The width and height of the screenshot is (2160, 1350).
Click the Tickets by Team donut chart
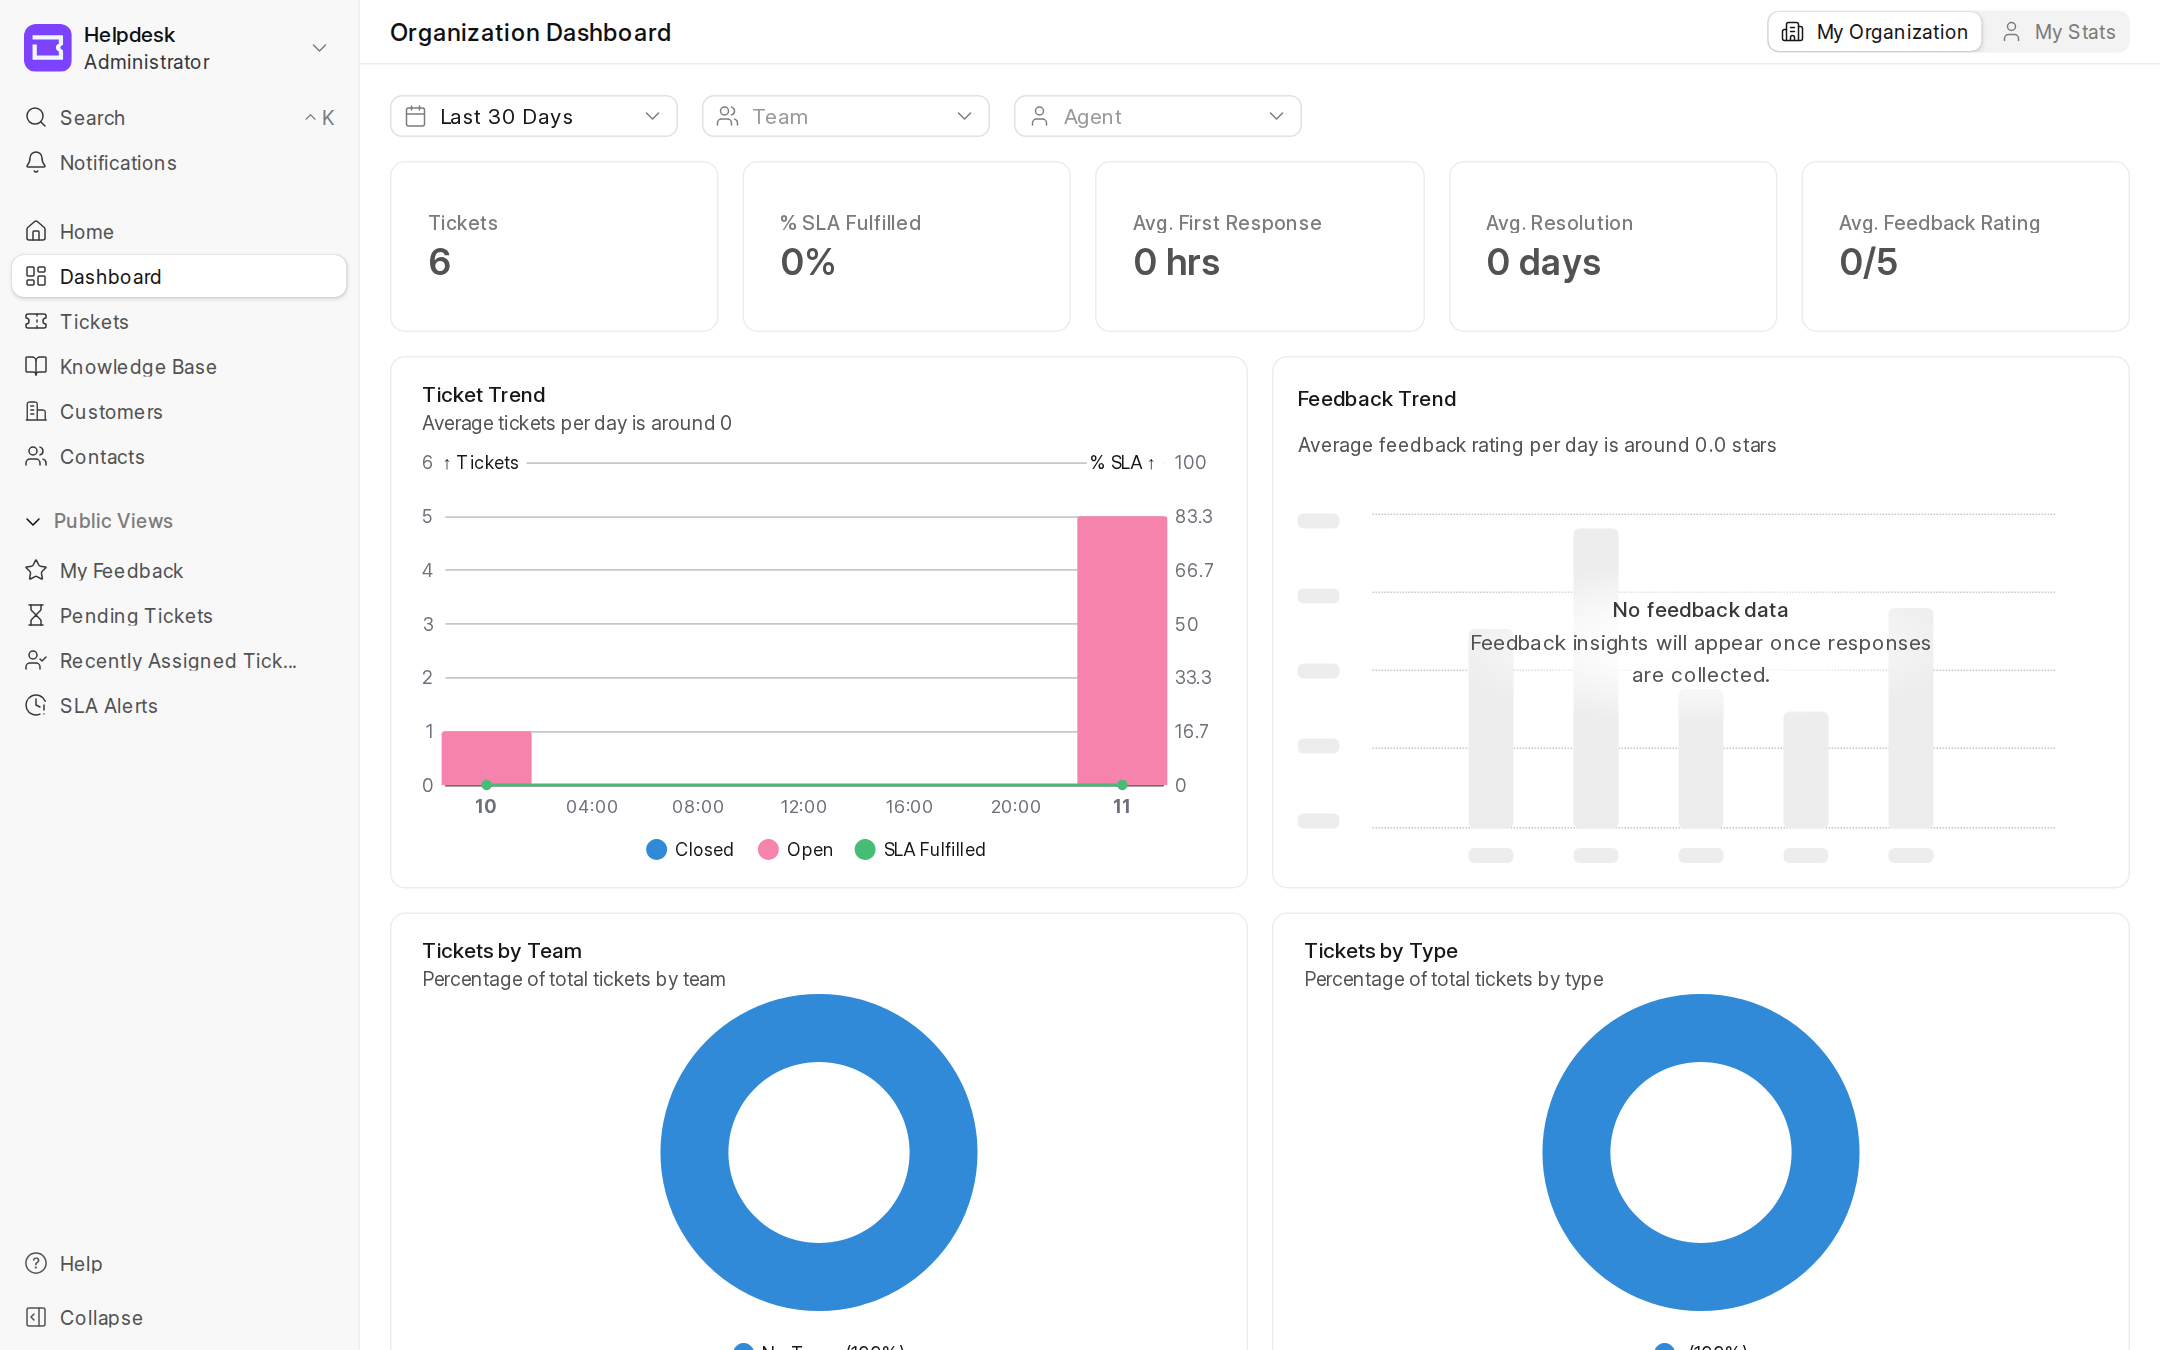point(819,1152)
